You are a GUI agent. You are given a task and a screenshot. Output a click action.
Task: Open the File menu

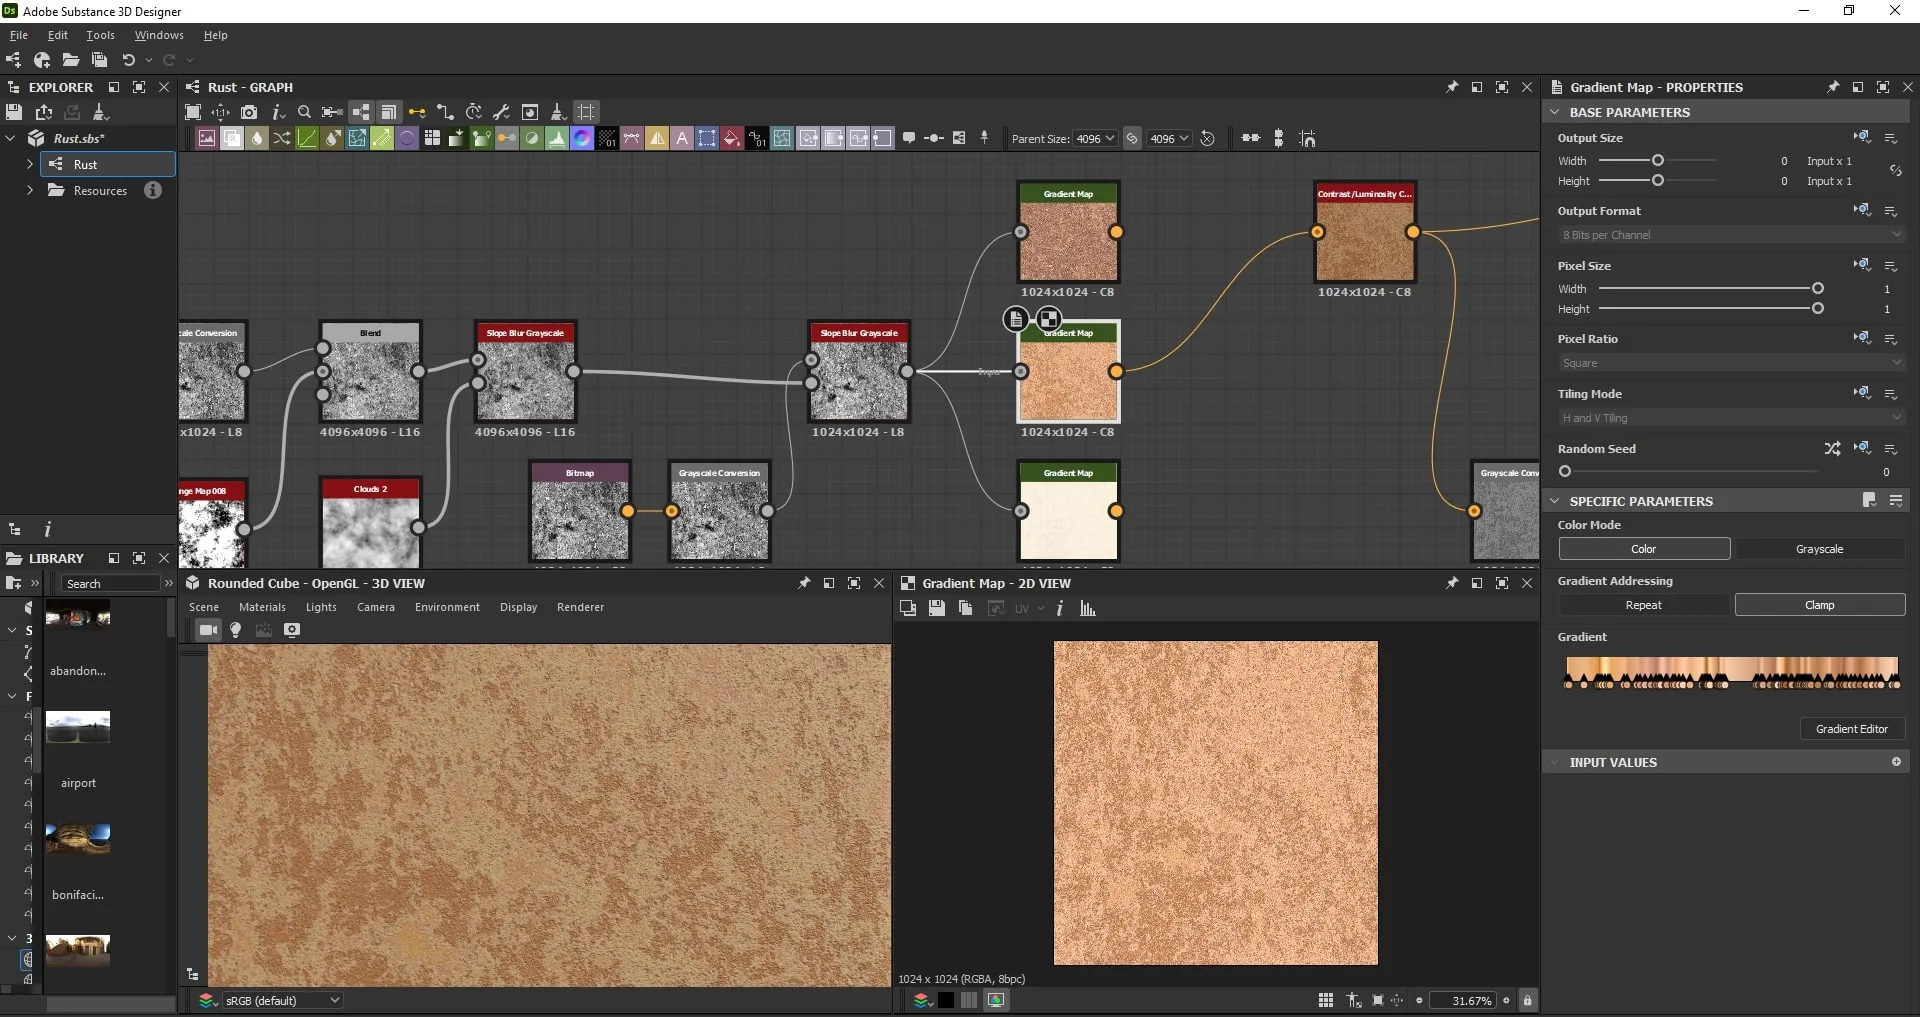point(19,35)
